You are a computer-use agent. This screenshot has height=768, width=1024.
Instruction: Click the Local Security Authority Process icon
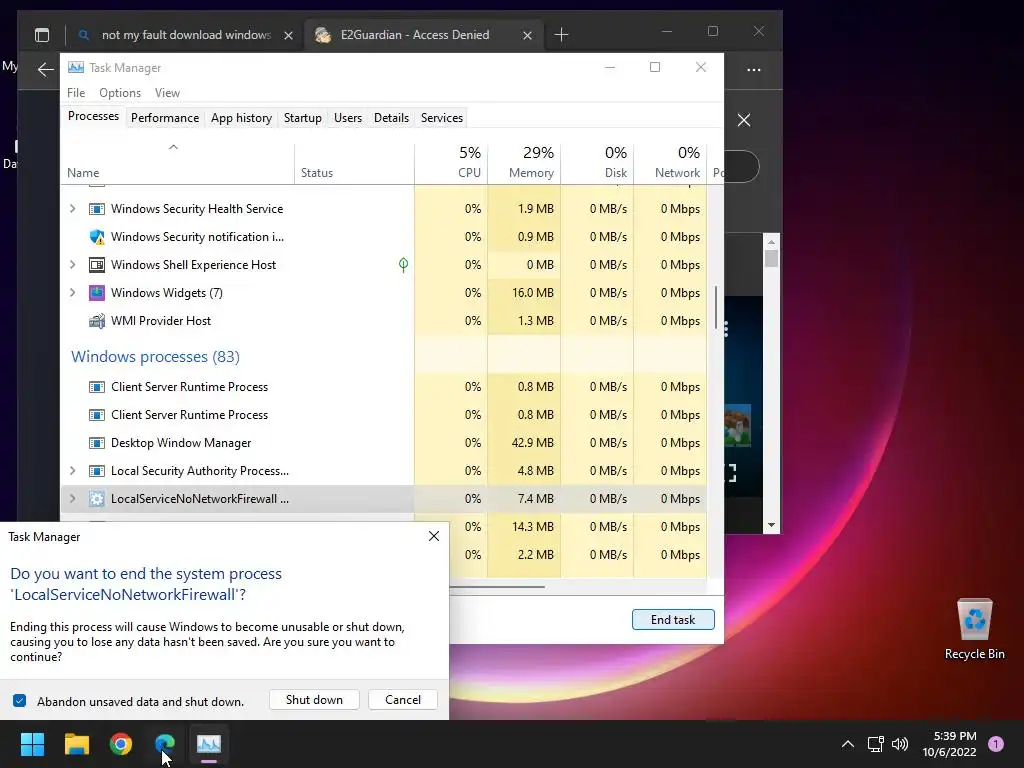(x=97, y=471)
